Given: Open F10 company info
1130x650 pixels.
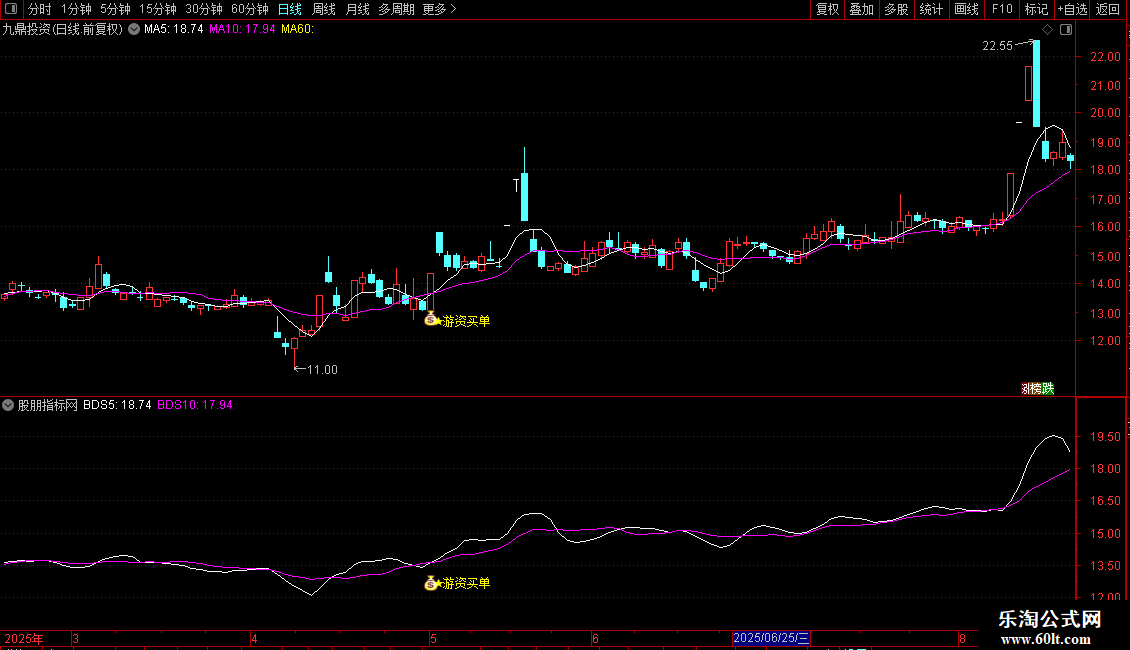Looking at the screenshot, I should [1002, 9].
